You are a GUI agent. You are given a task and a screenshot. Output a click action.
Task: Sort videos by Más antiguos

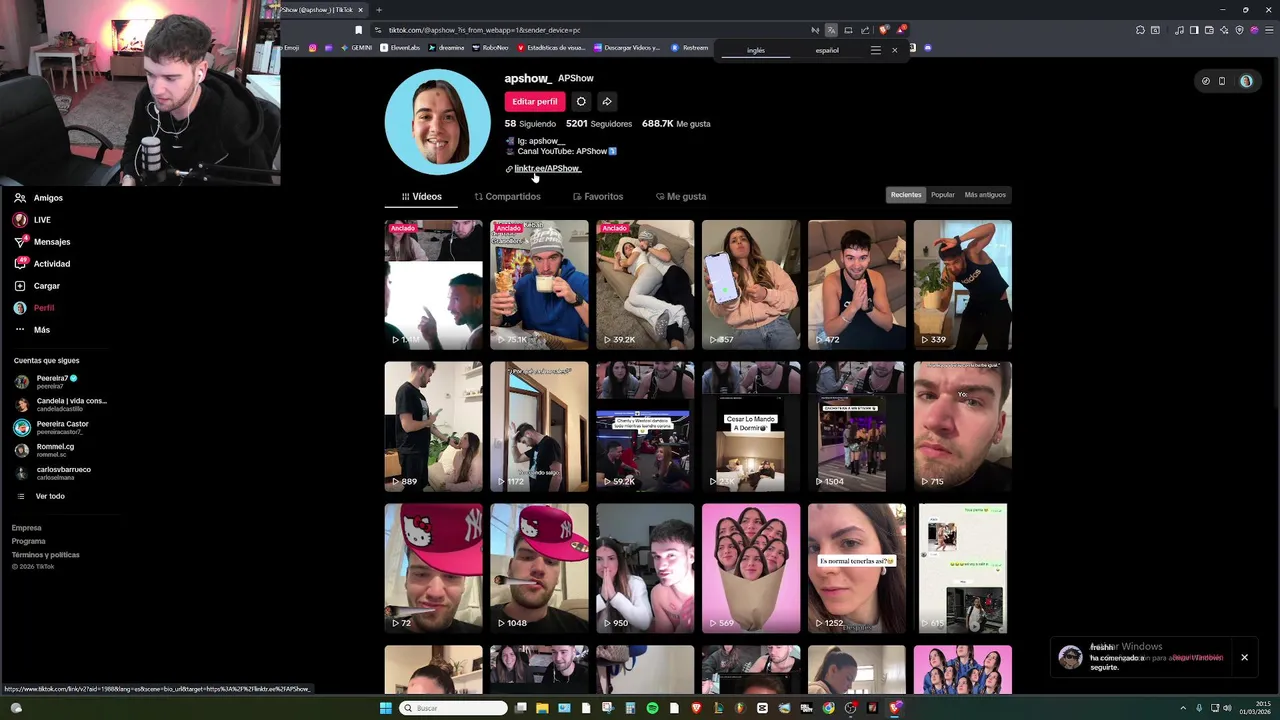[x=985, y=195]
